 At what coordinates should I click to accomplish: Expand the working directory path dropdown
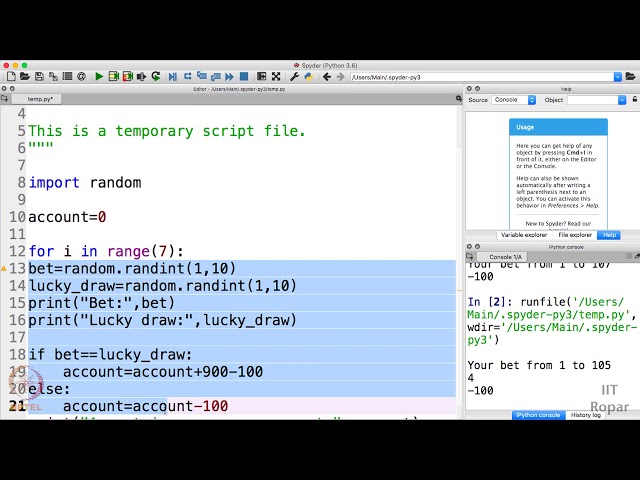(618, 77)
